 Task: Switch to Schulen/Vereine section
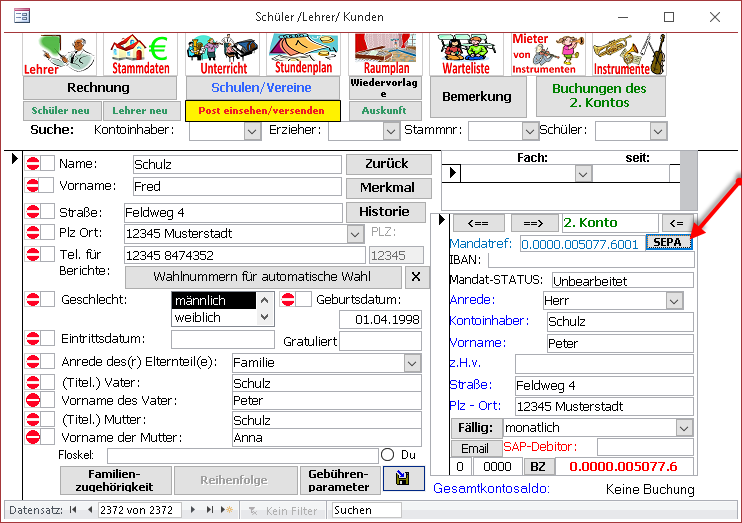(x=263, y=87)
